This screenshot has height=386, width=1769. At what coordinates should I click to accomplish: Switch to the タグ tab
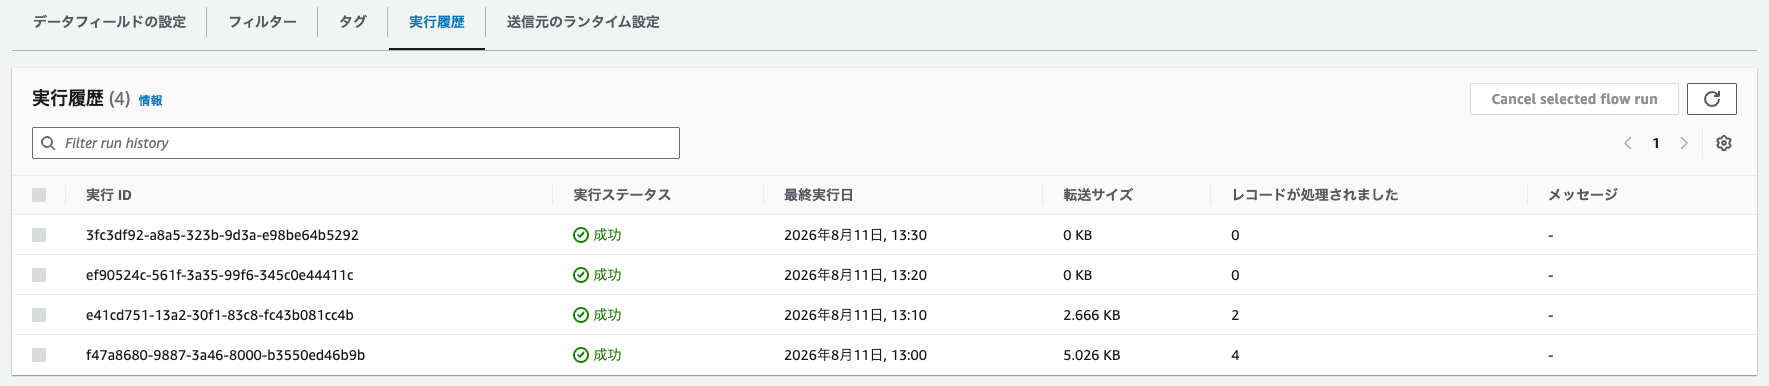[352, 22]
